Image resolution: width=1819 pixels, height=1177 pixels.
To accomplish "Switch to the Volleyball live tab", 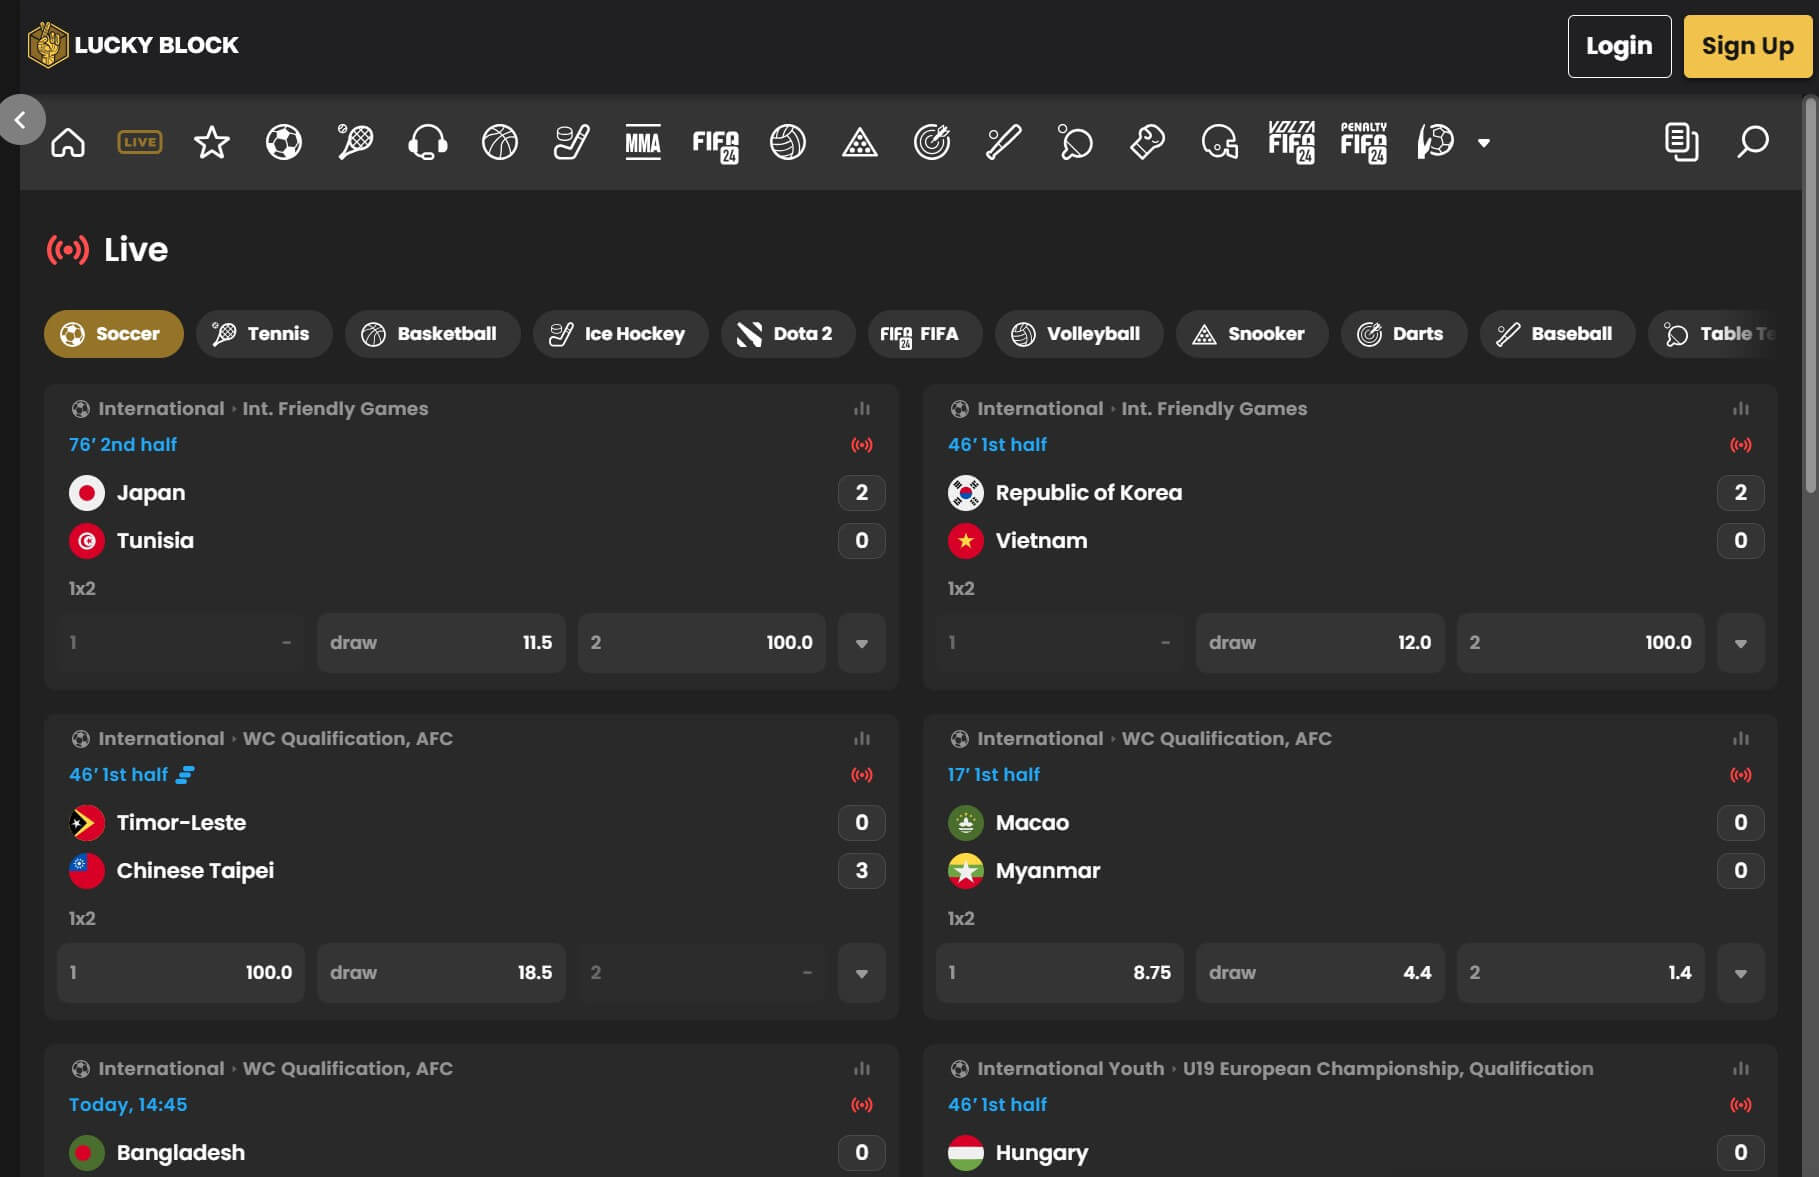I will click(x=1079, y=334).
